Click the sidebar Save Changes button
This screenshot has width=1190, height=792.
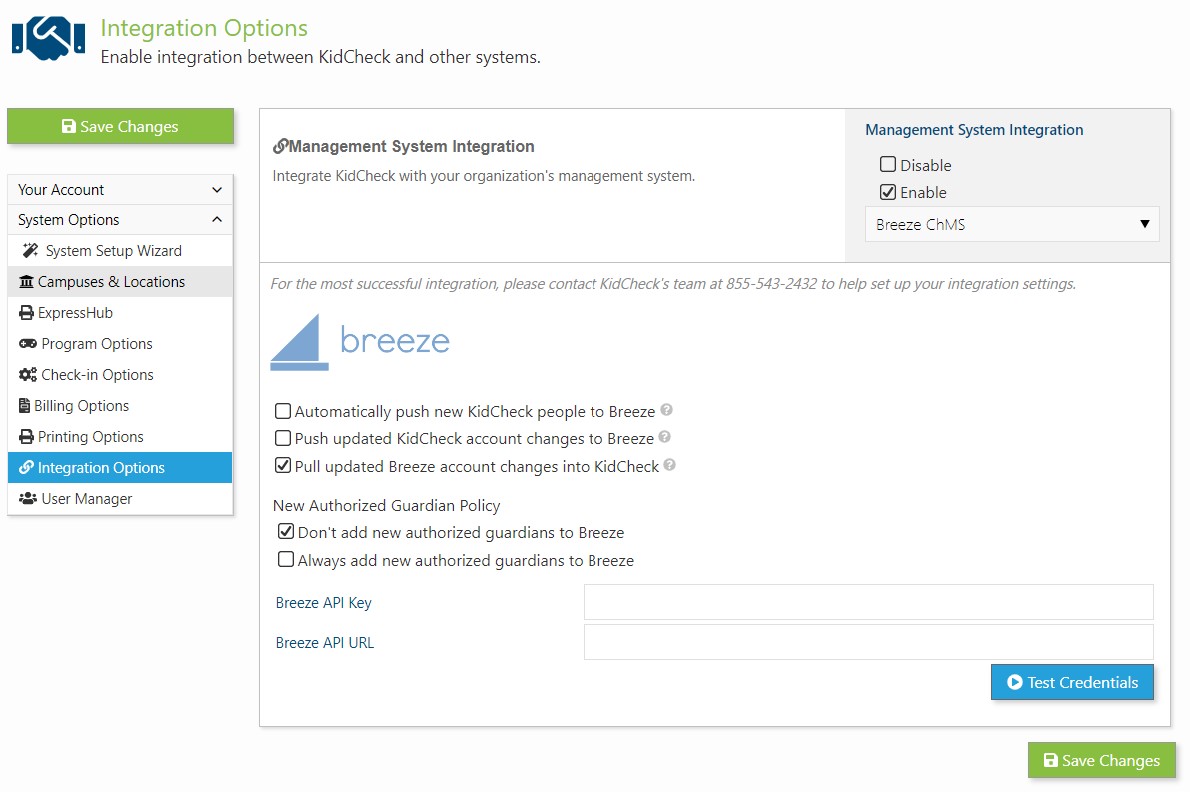point(121,126)
